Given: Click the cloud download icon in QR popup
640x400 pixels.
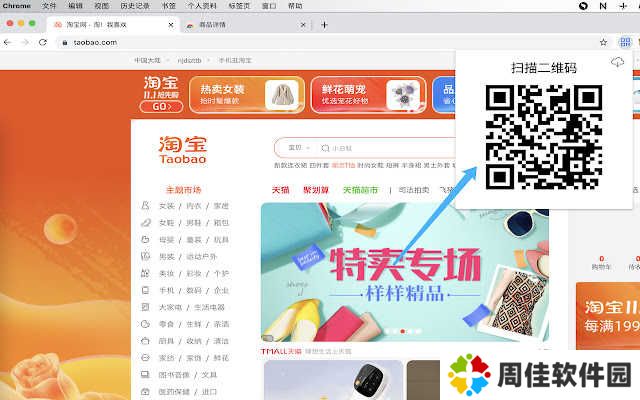Looking at the screenshot, I should click(x=617, y=64).
